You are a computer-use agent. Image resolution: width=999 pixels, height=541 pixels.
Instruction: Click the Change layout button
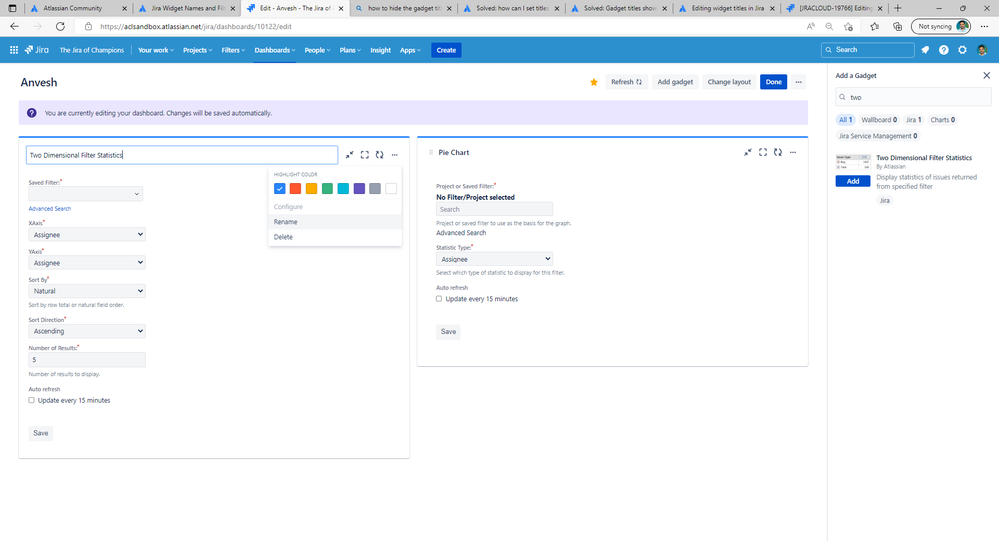tap(729, 82)
